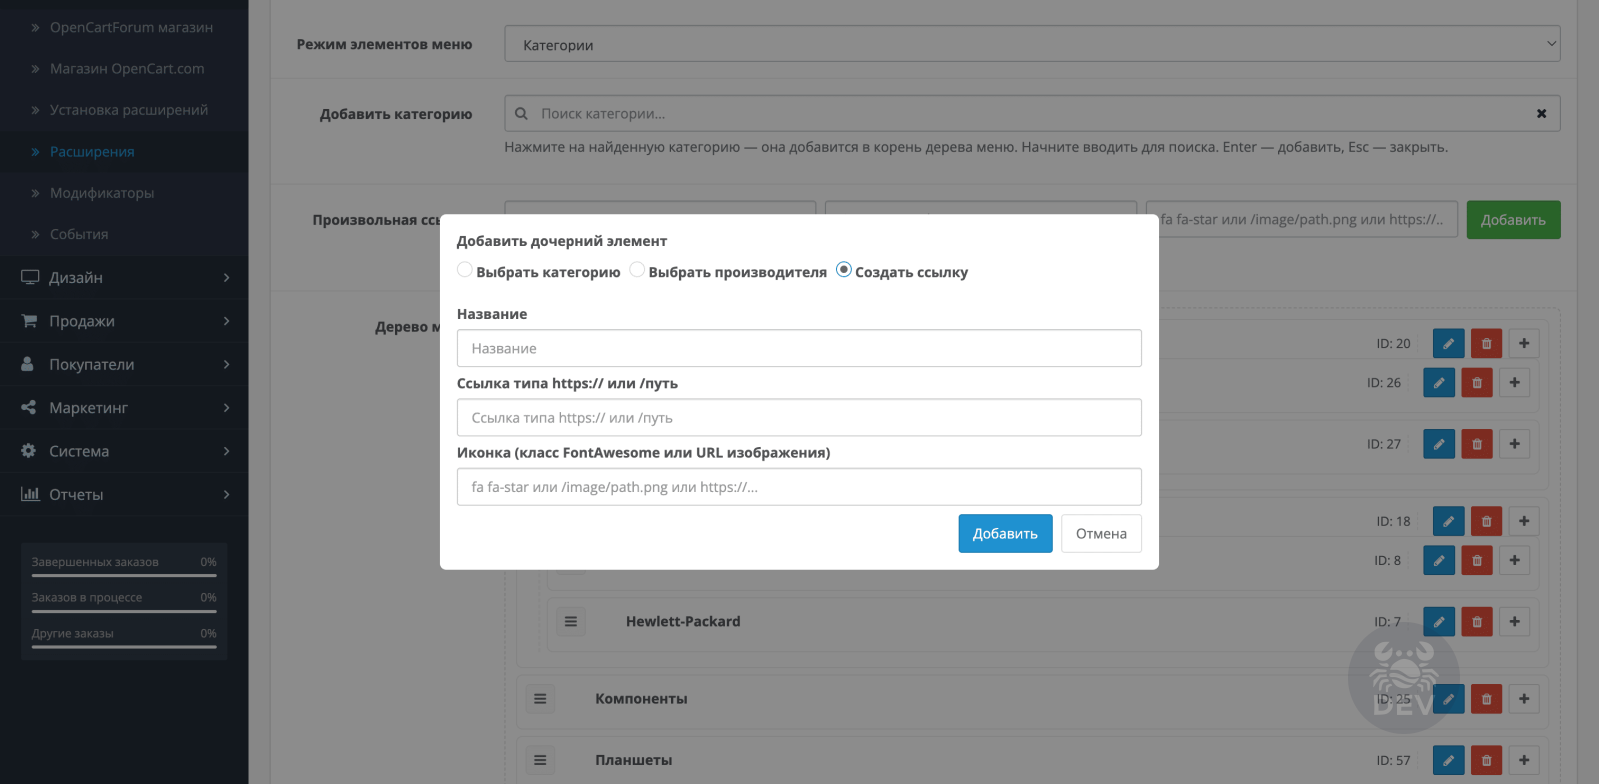This screenshot has width=1600, height=784.
Task: Click the green Добавить button
Action: point(1513,220)
